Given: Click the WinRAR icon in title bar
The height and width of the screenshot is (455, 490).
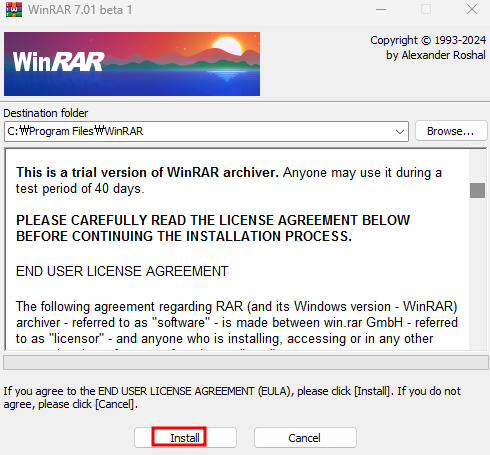Looking at the screenshot, I should 14,9.
